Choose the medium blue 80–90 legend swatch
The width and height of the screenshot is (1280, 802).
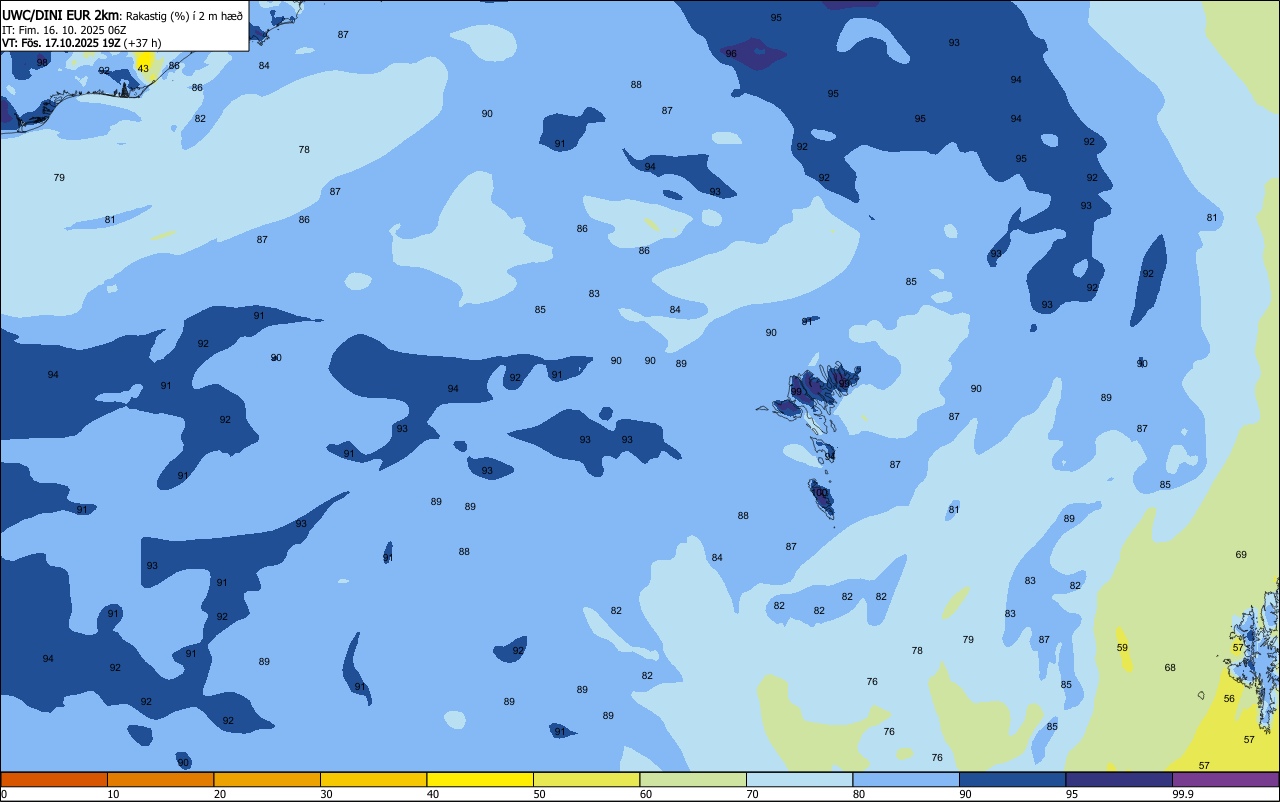pyautogui.click(x=906, y=779)
